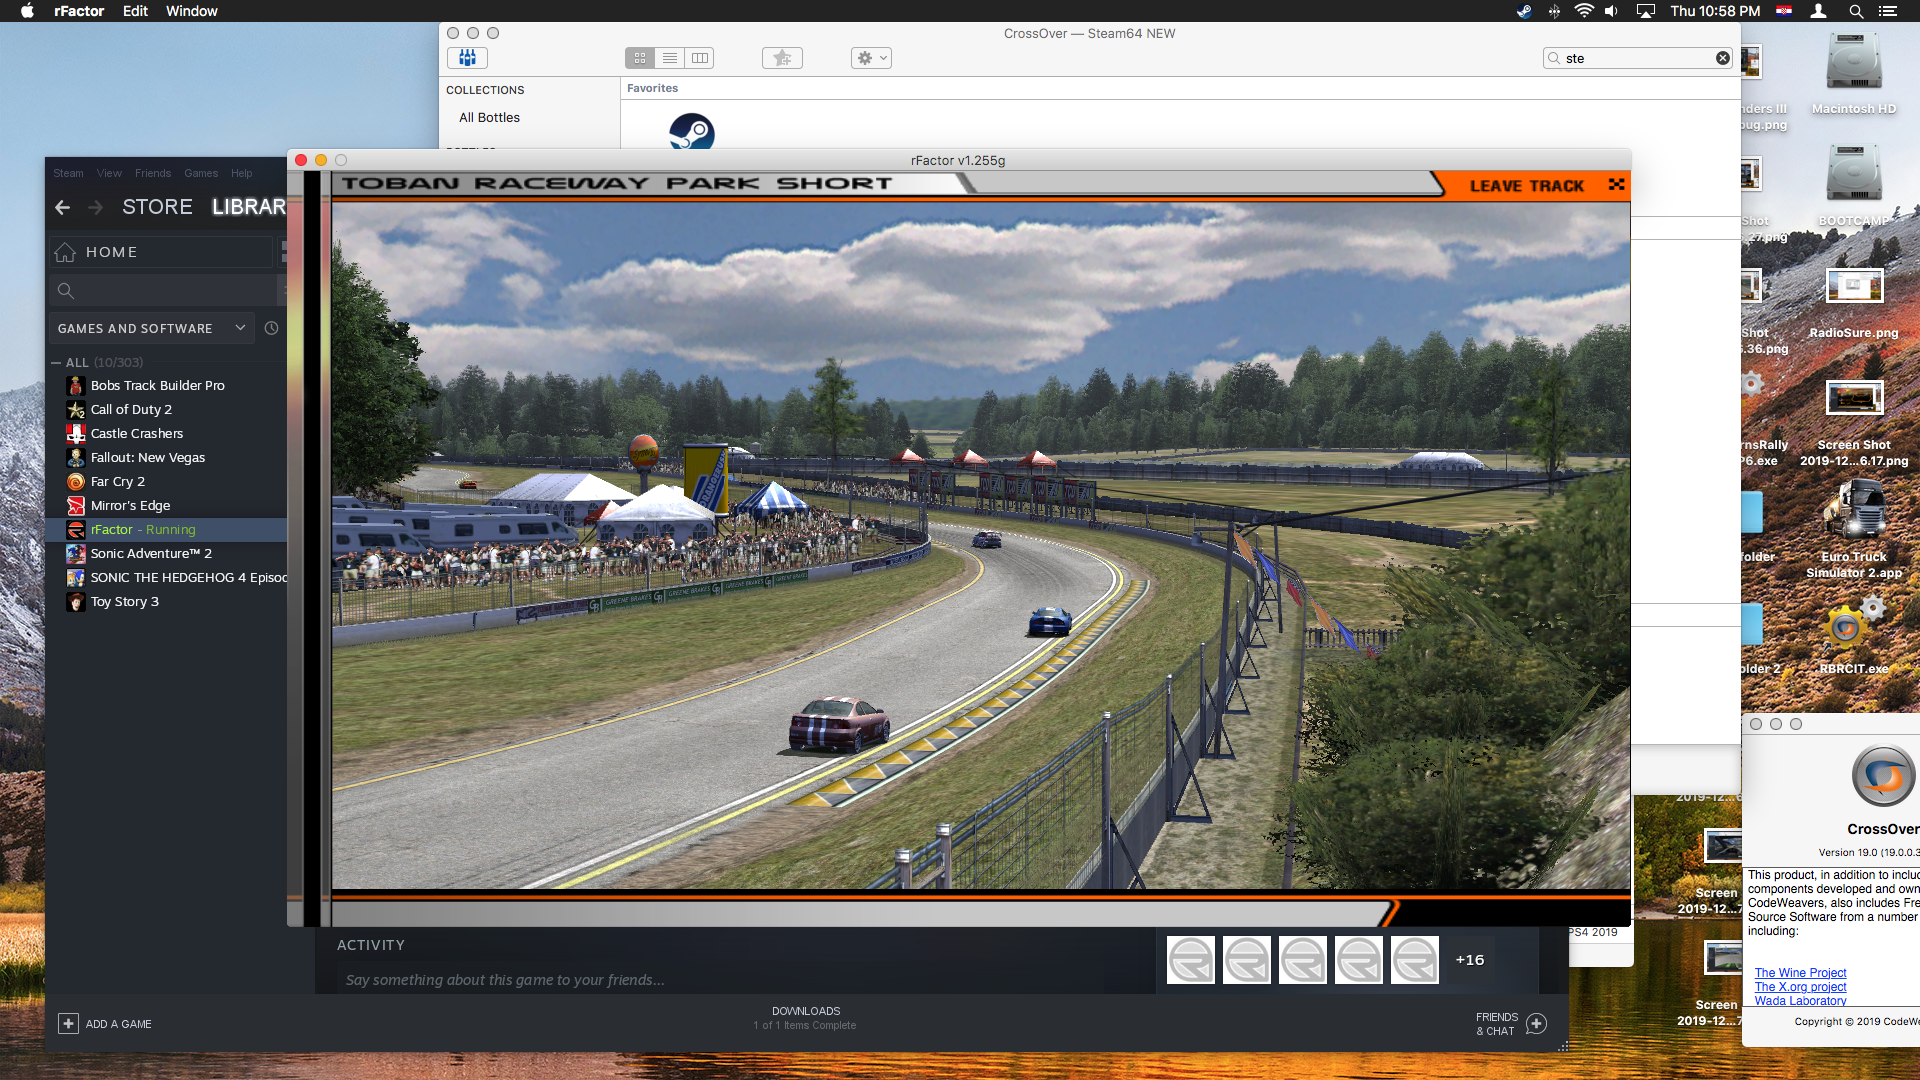
Task: Click the recent activity clock icon in Steam
Action: [271, 328]
